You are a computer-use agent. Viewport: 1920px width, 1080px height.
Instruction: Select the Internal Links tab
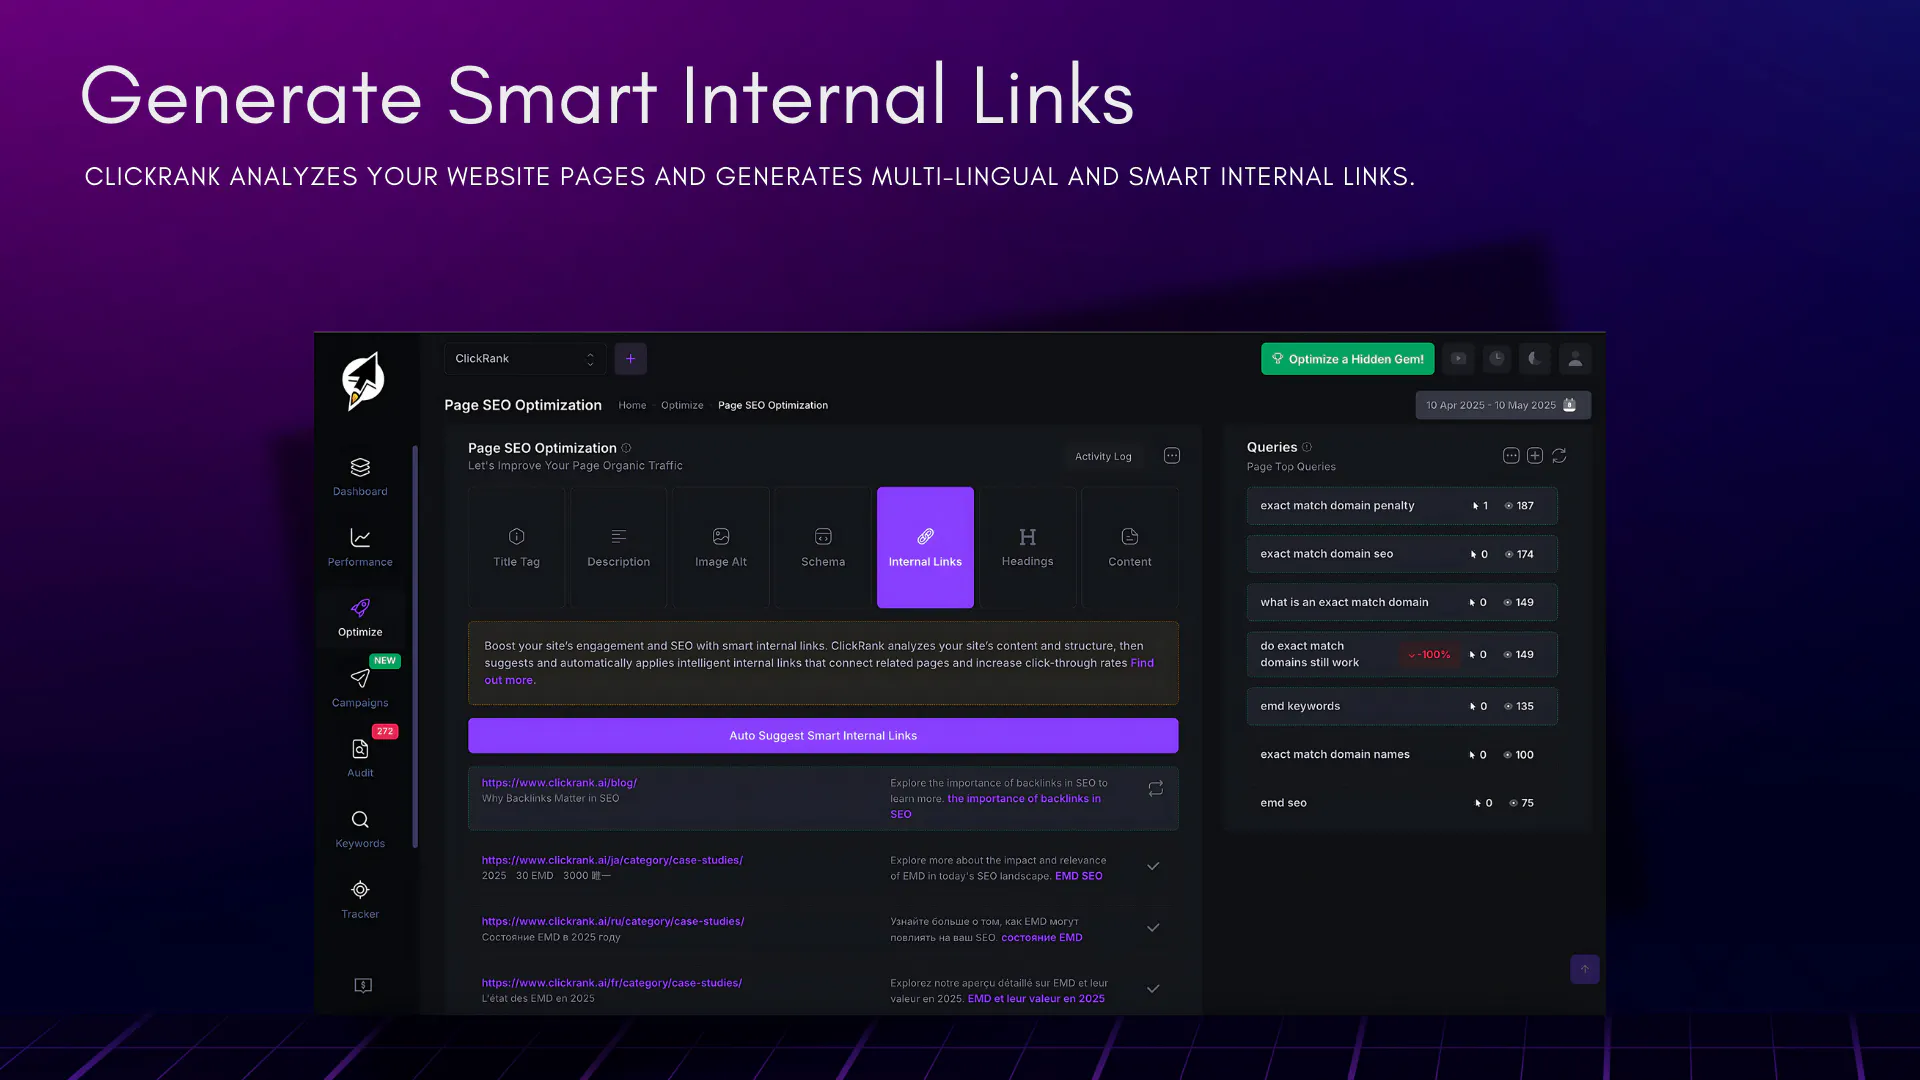(x=925, y=548)
